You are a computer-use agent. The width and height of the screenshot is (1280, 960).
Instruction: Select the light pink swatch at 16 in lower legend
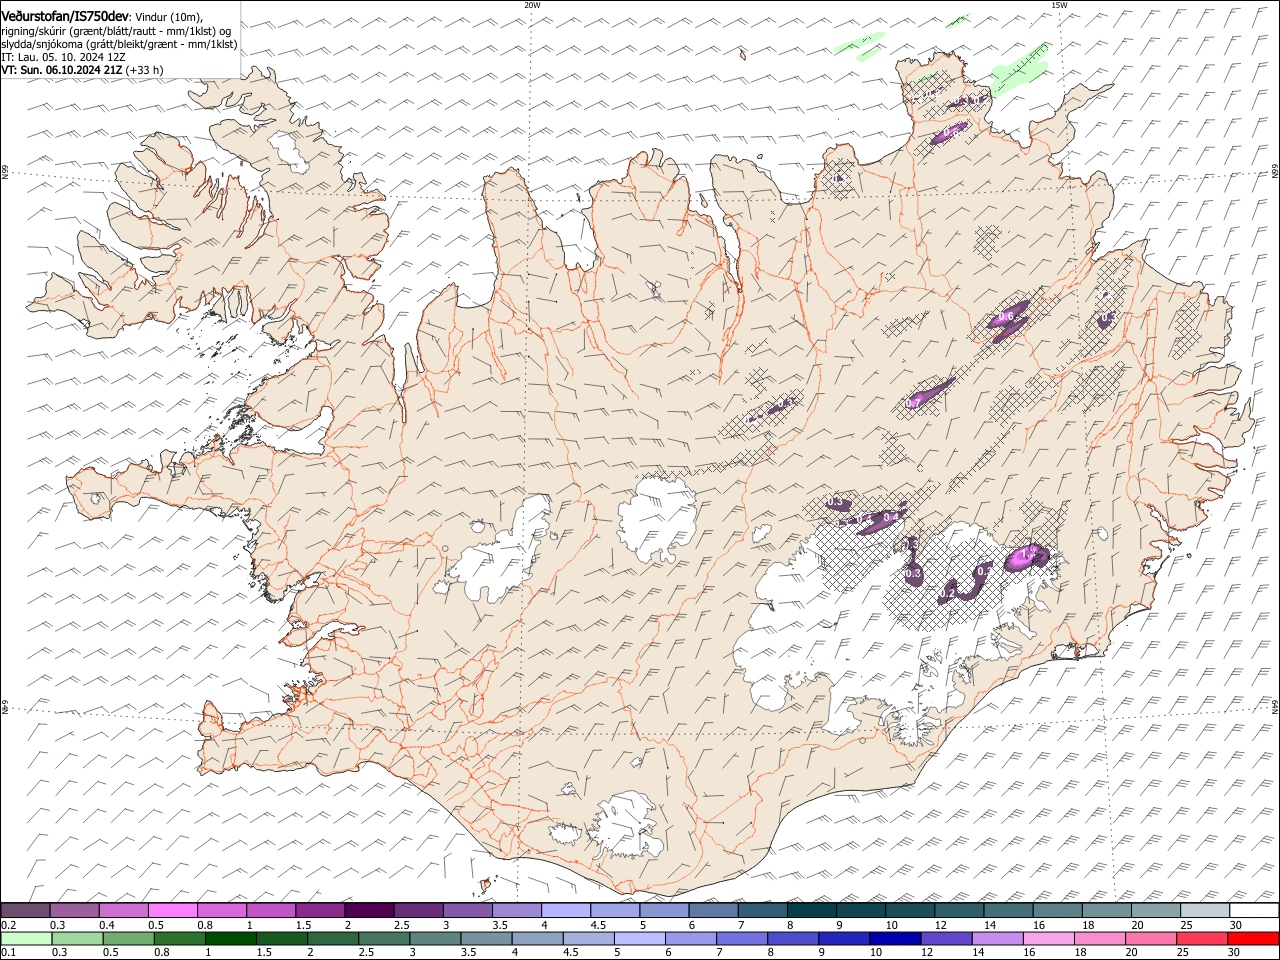(1048, 939)
